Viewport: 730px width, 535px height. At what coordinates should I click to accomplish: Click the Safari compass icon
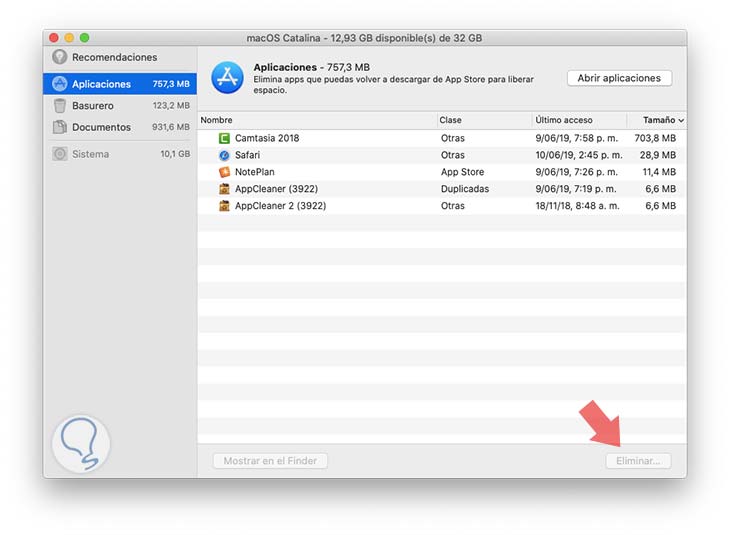(x=224, y=155)
